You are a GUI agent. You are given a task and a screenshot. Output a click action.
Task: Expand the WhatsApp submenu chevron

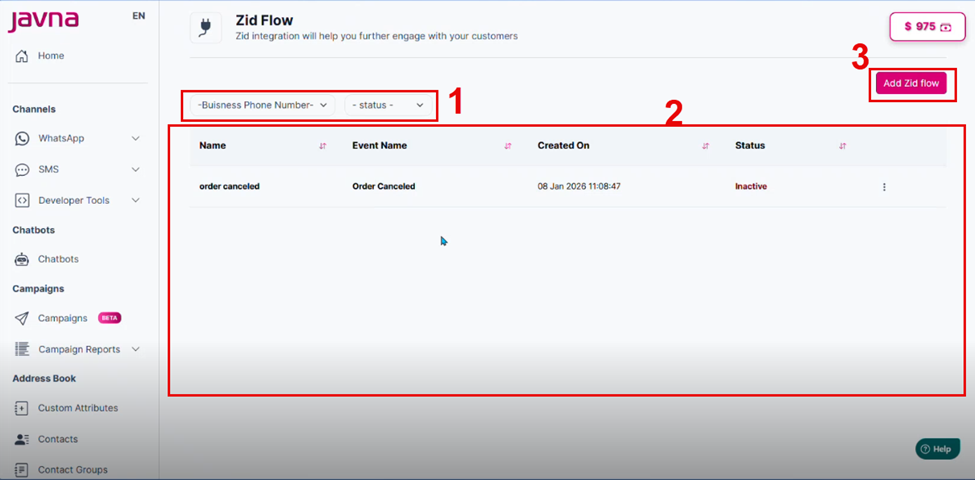(x=136, y=139)
